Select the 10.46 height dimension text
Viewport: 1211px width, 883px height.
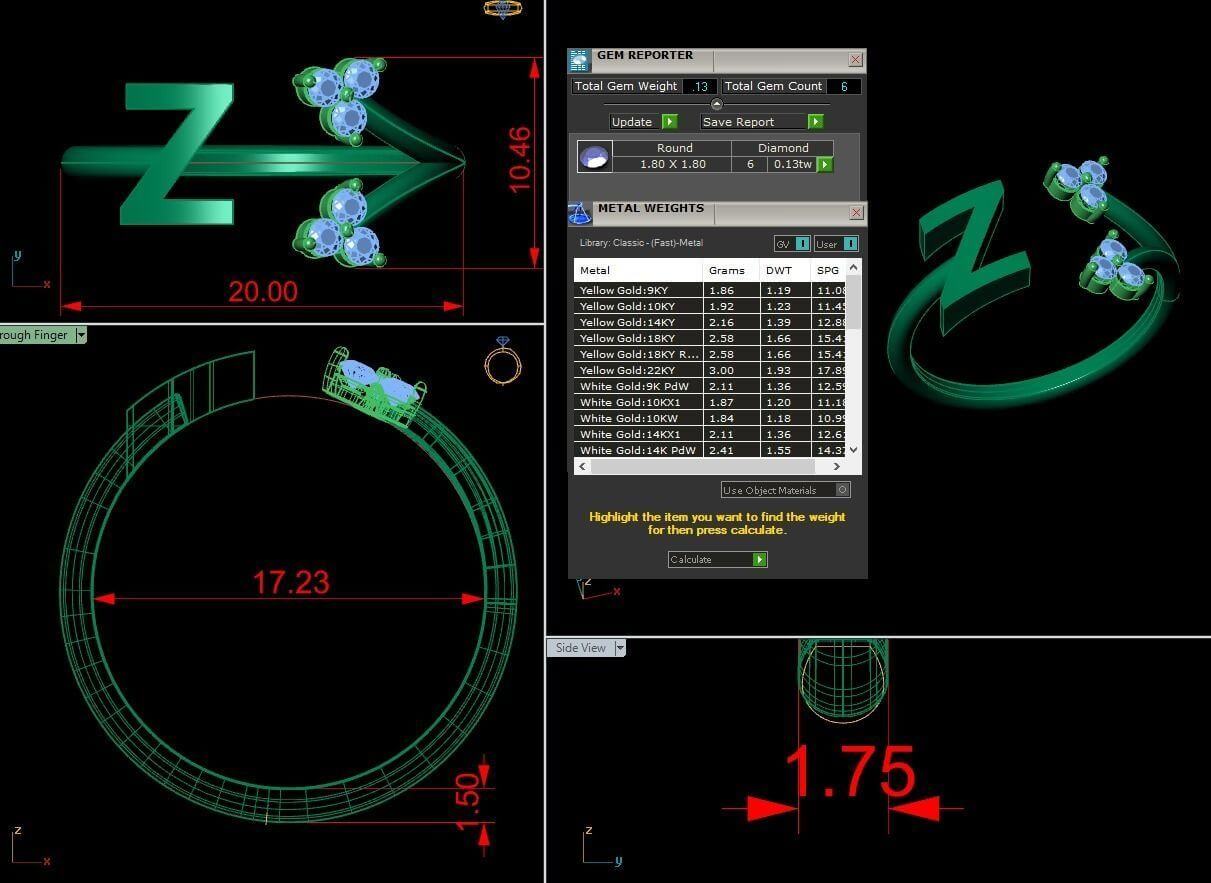(x=520, y=159)
